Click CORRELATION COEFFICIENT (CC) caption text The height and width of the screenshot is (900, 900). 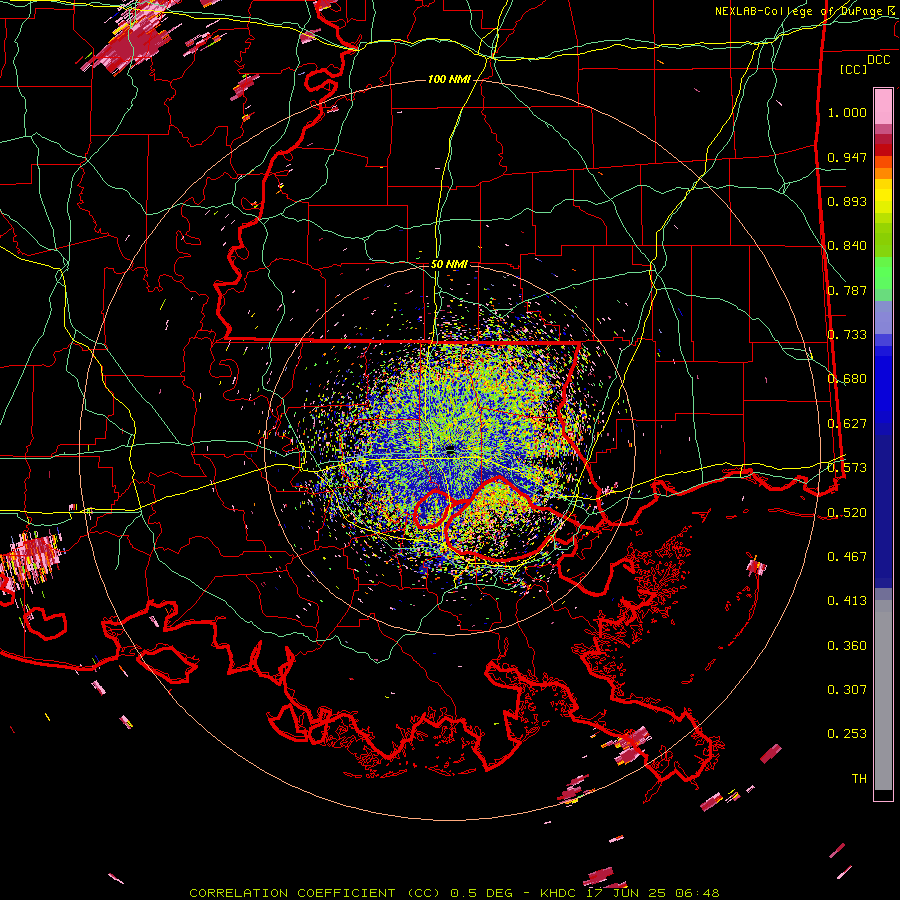coord(315,893)
